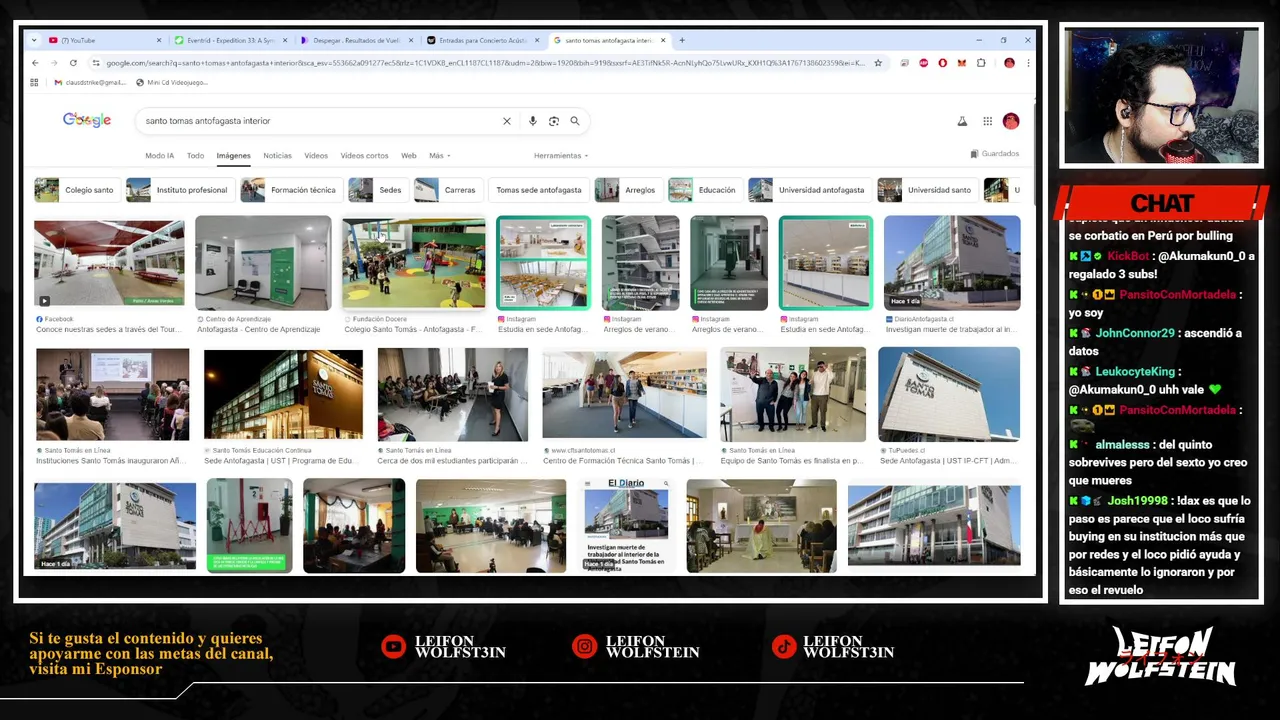Open the Google account avatar
This screenshot has height=720, width=1280.
[1011, 121]
